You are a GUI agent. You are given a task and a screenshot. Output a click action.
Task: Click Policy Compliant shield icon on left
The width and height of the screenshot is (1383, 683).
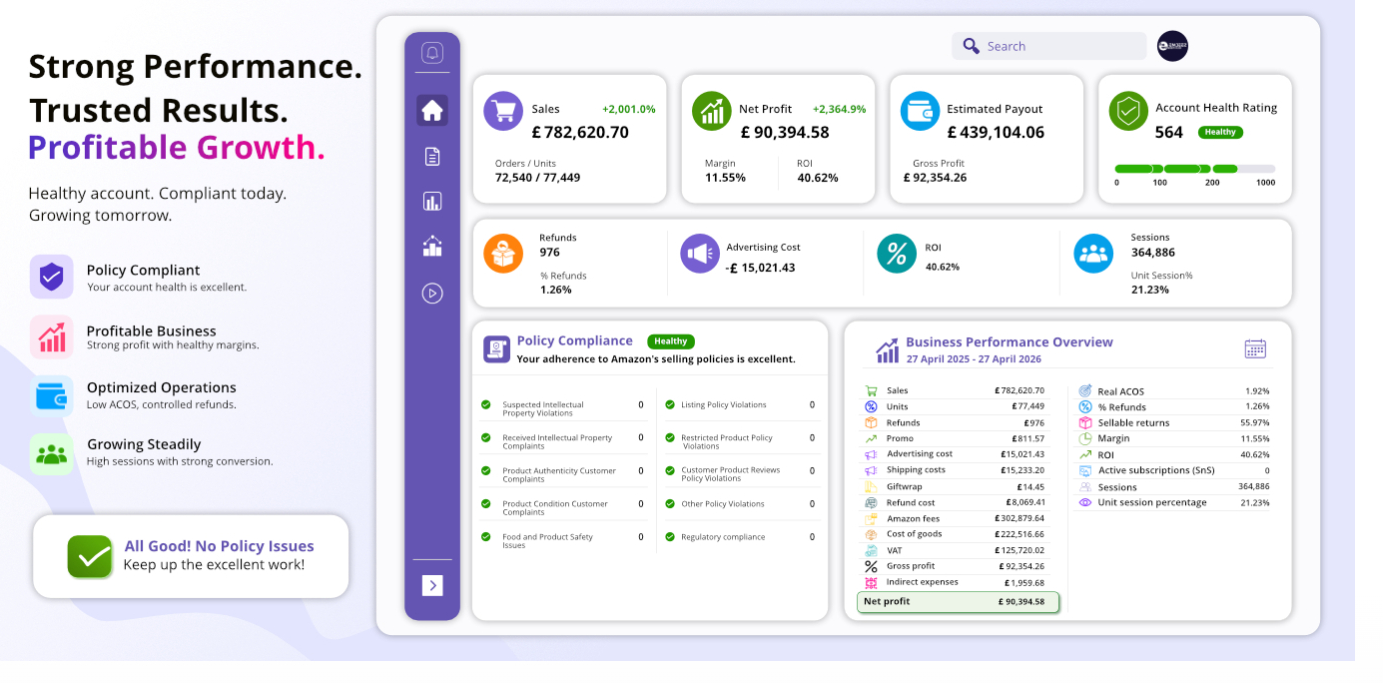51,277
